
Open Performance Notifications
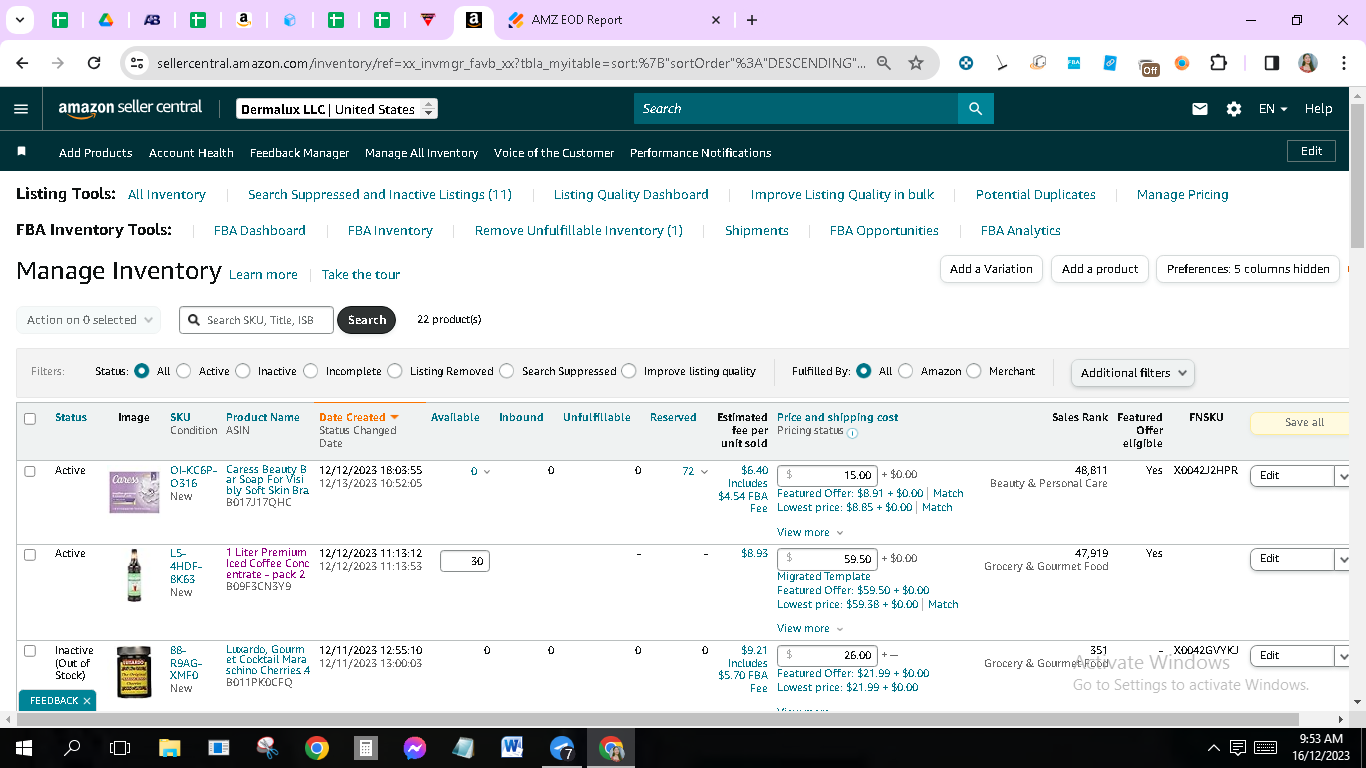coord(700,153)
